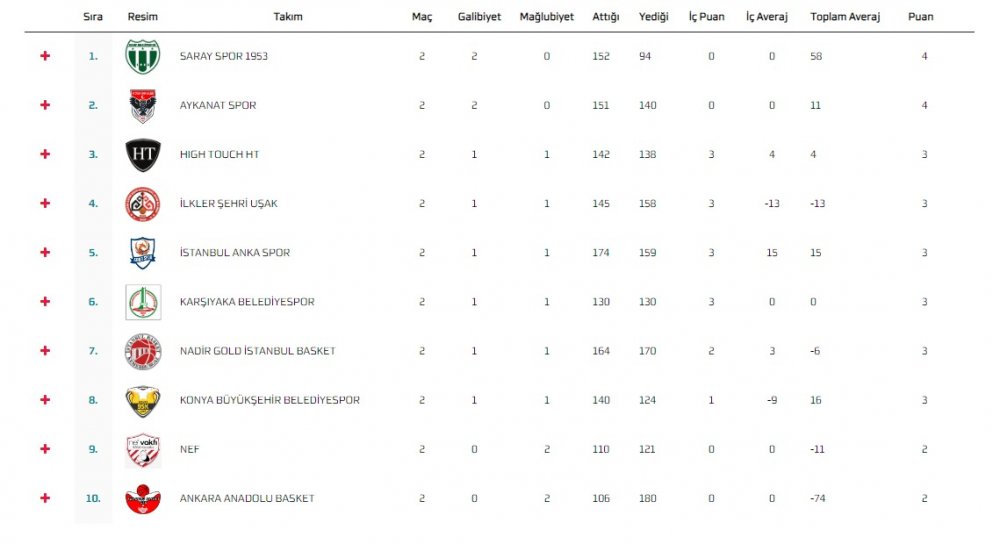1000x544 pixels.
Task: Open the AYKANAT SPOR team name
Action: [217, 105]
